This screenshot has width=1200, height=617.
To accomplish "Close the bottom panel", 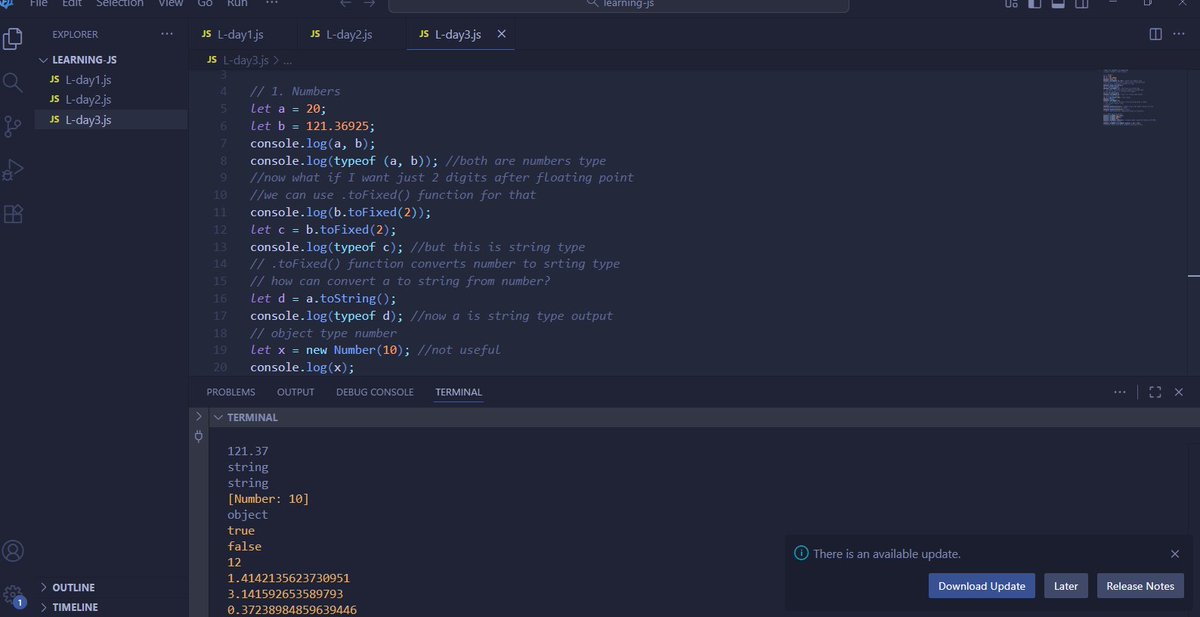I will tap(1179, 392).
